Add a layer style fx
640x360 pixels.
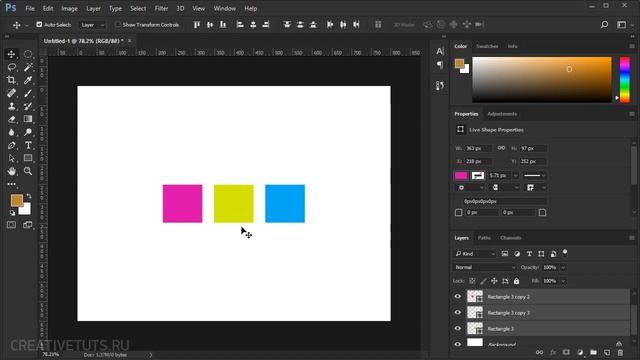553,352
